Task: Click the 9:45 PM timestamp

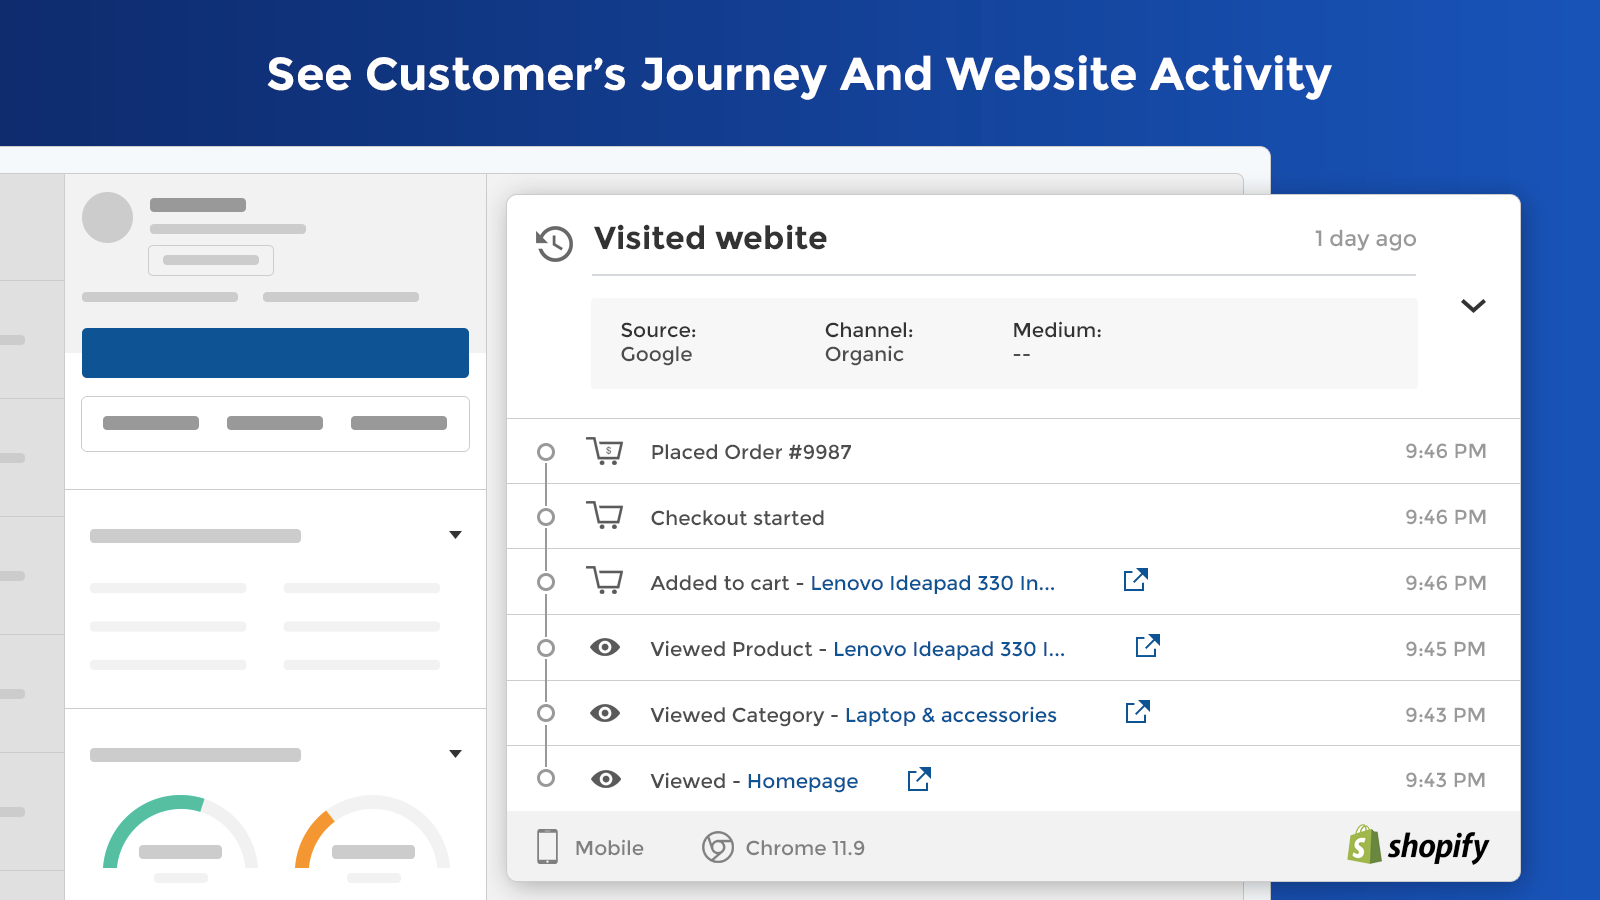Action: coord(1445,649)
